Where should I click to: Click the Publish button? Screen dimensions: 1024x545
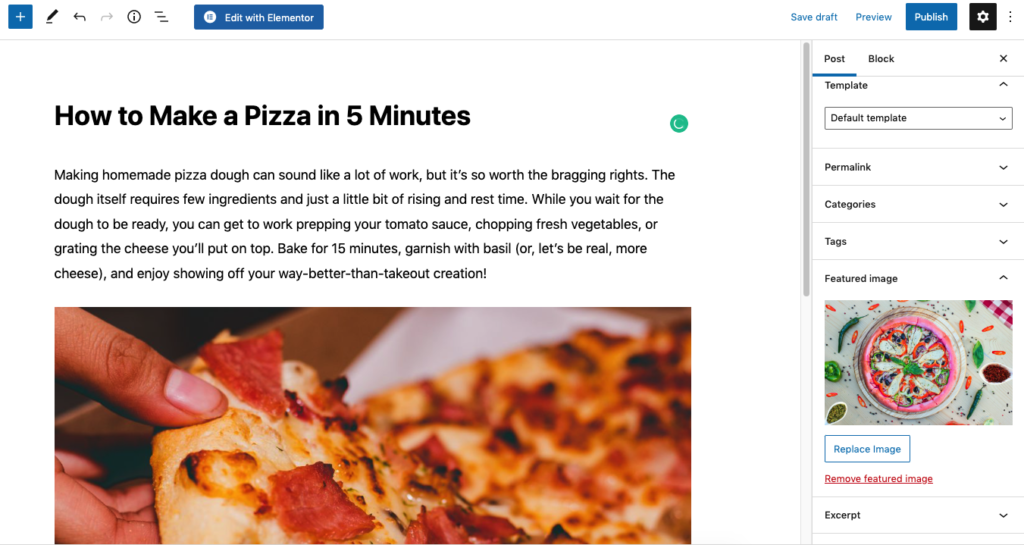pos(931,17)
